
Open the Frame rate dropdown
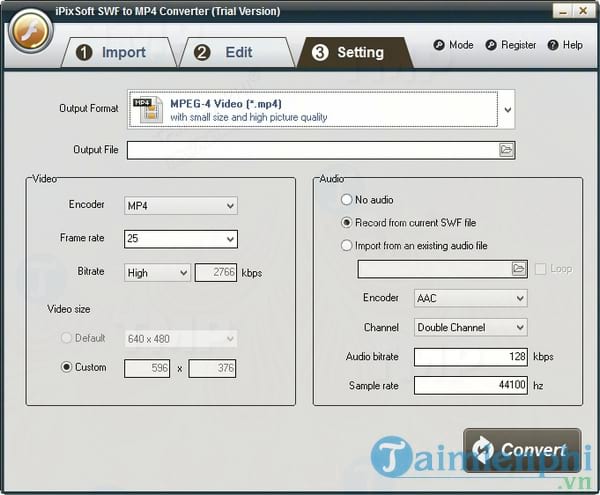[x=181, y=239]
